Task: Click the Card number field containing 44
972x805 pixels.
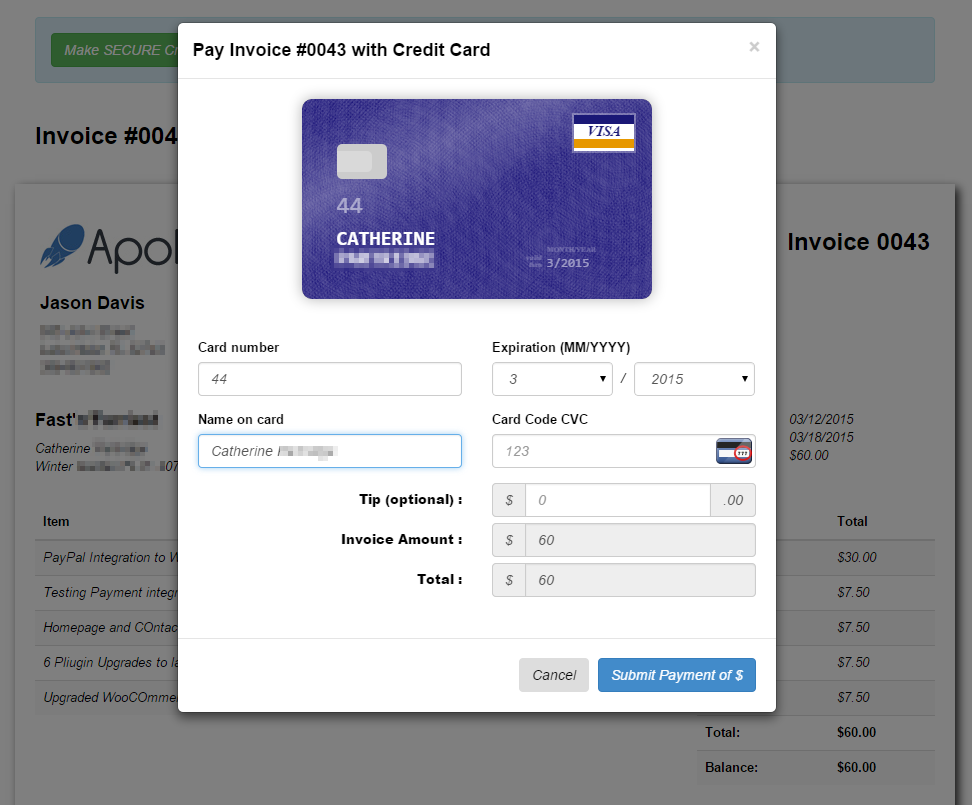Action: [329, 379]
